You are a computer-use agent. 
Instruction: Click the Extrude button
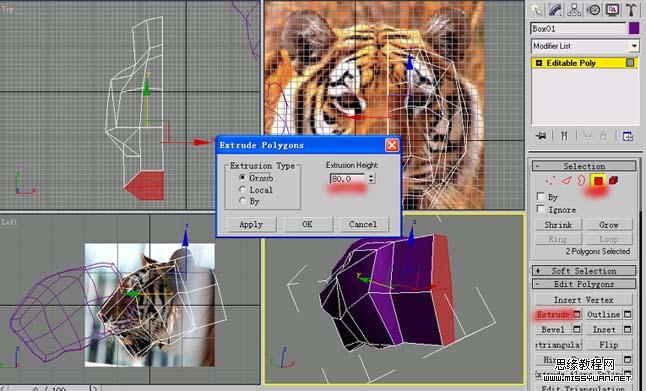tap(553, 314)
